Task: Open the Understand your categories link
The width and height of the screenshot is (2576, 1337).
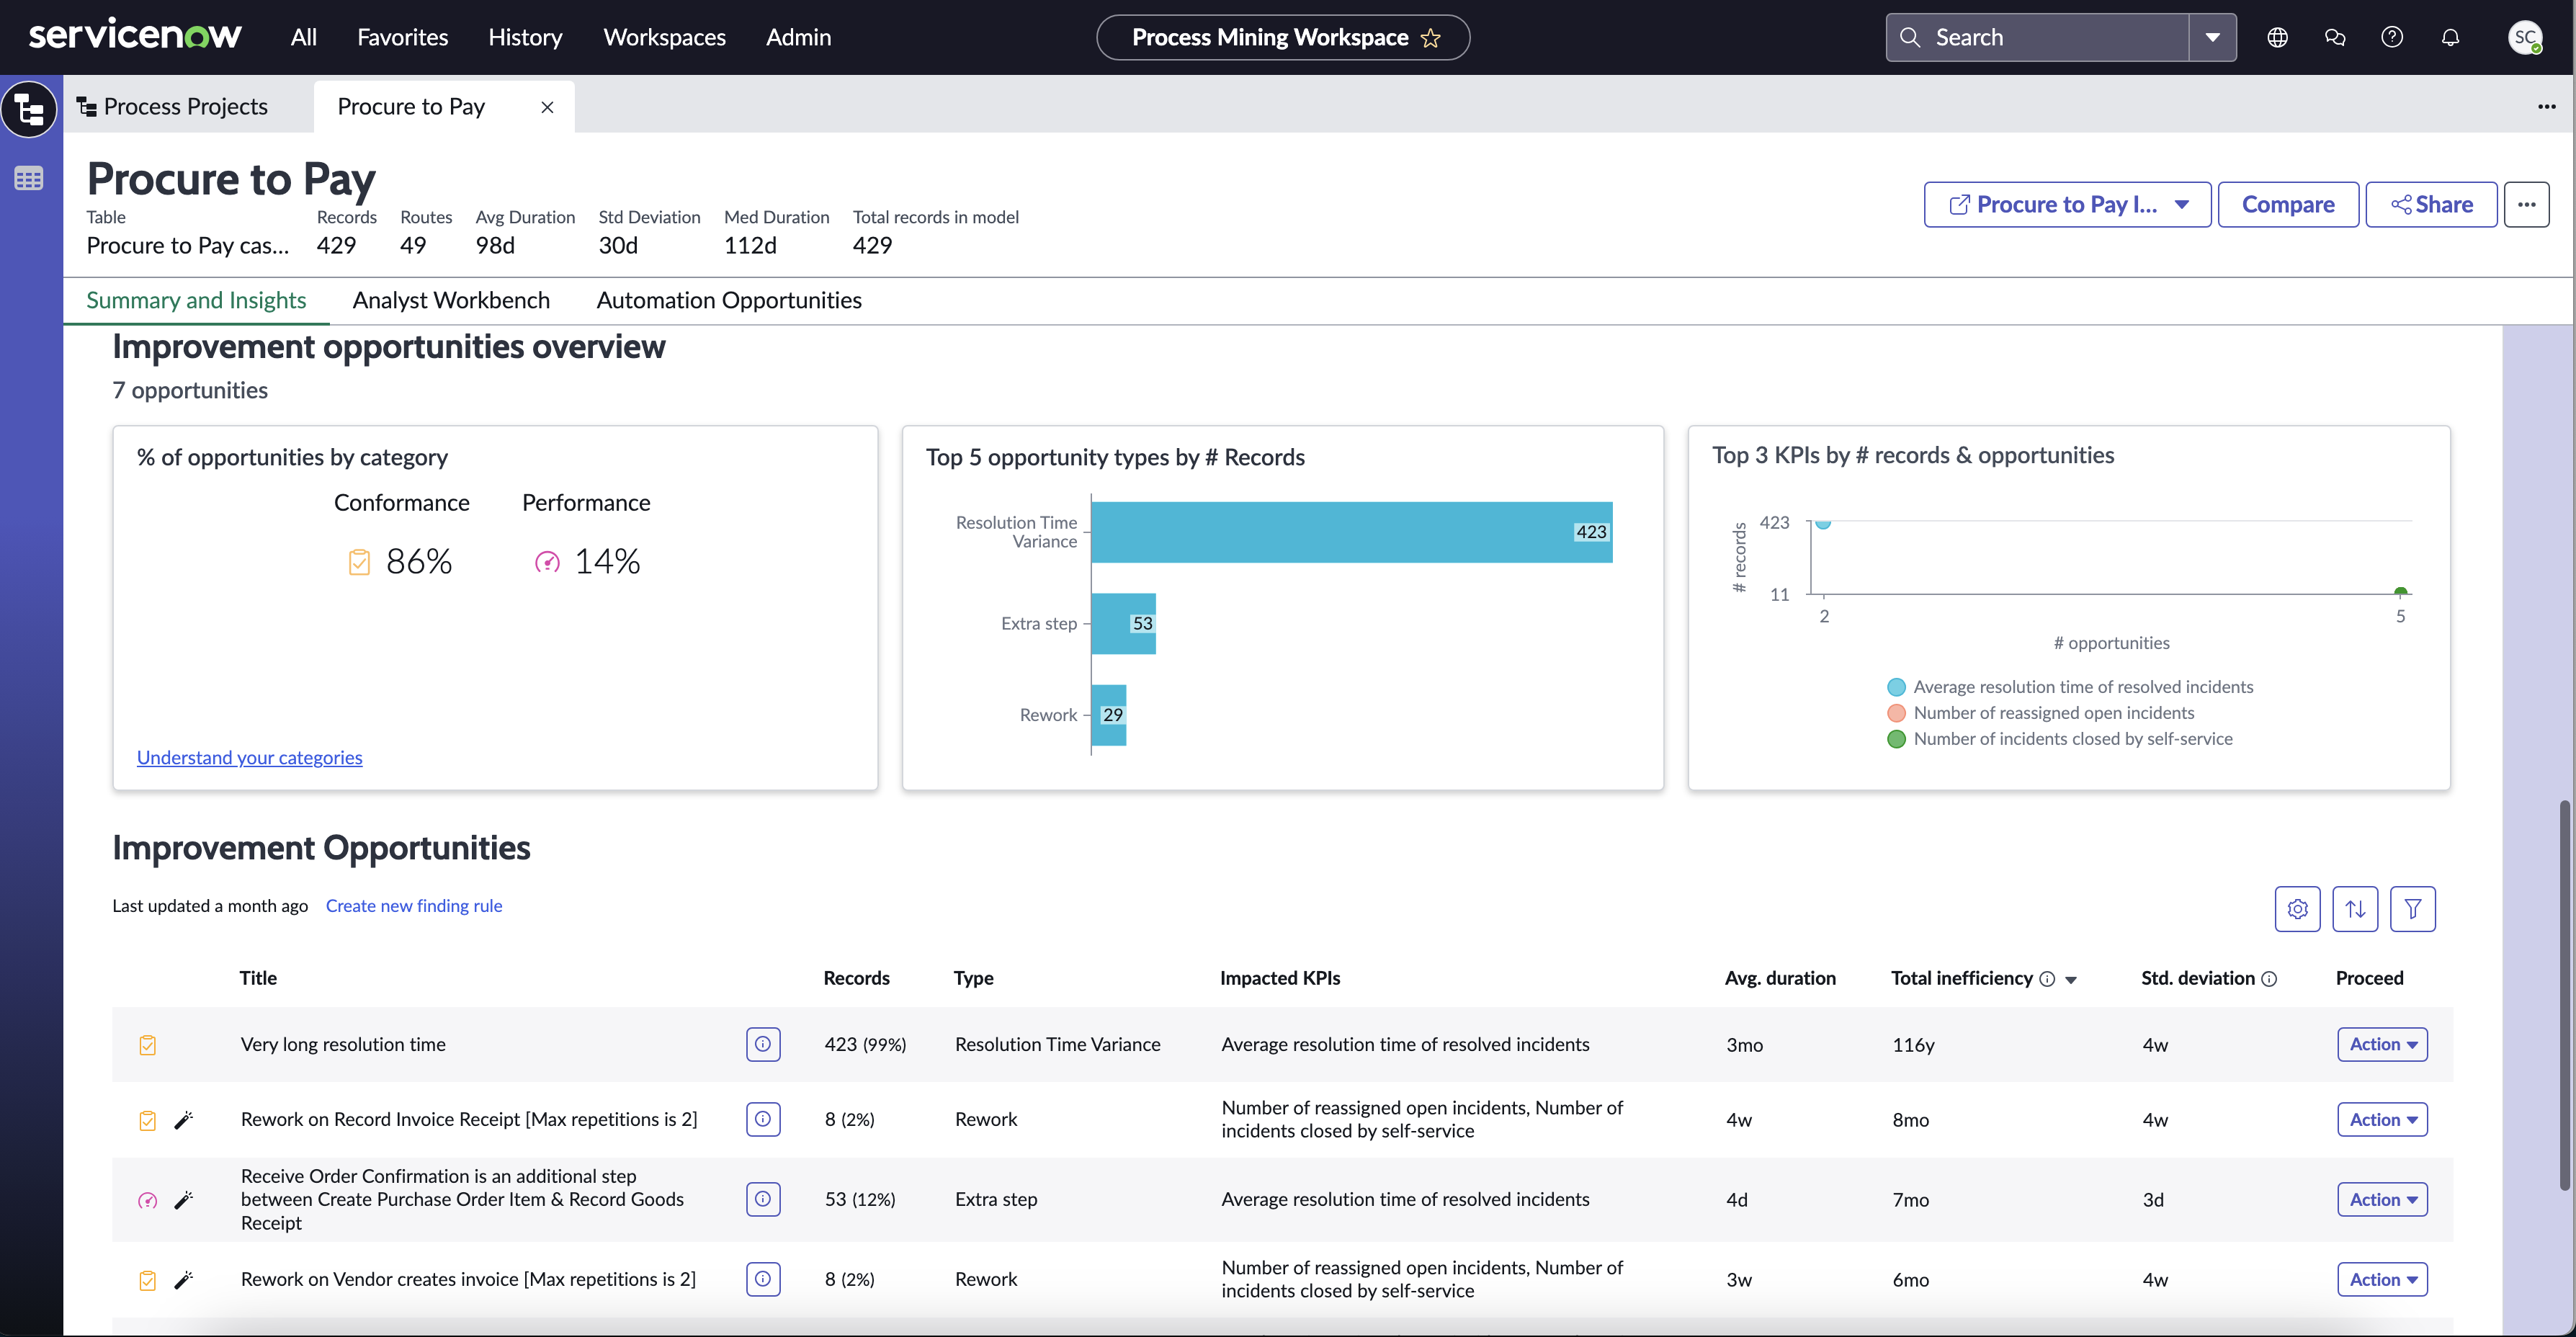Action: tap(250, 757)
